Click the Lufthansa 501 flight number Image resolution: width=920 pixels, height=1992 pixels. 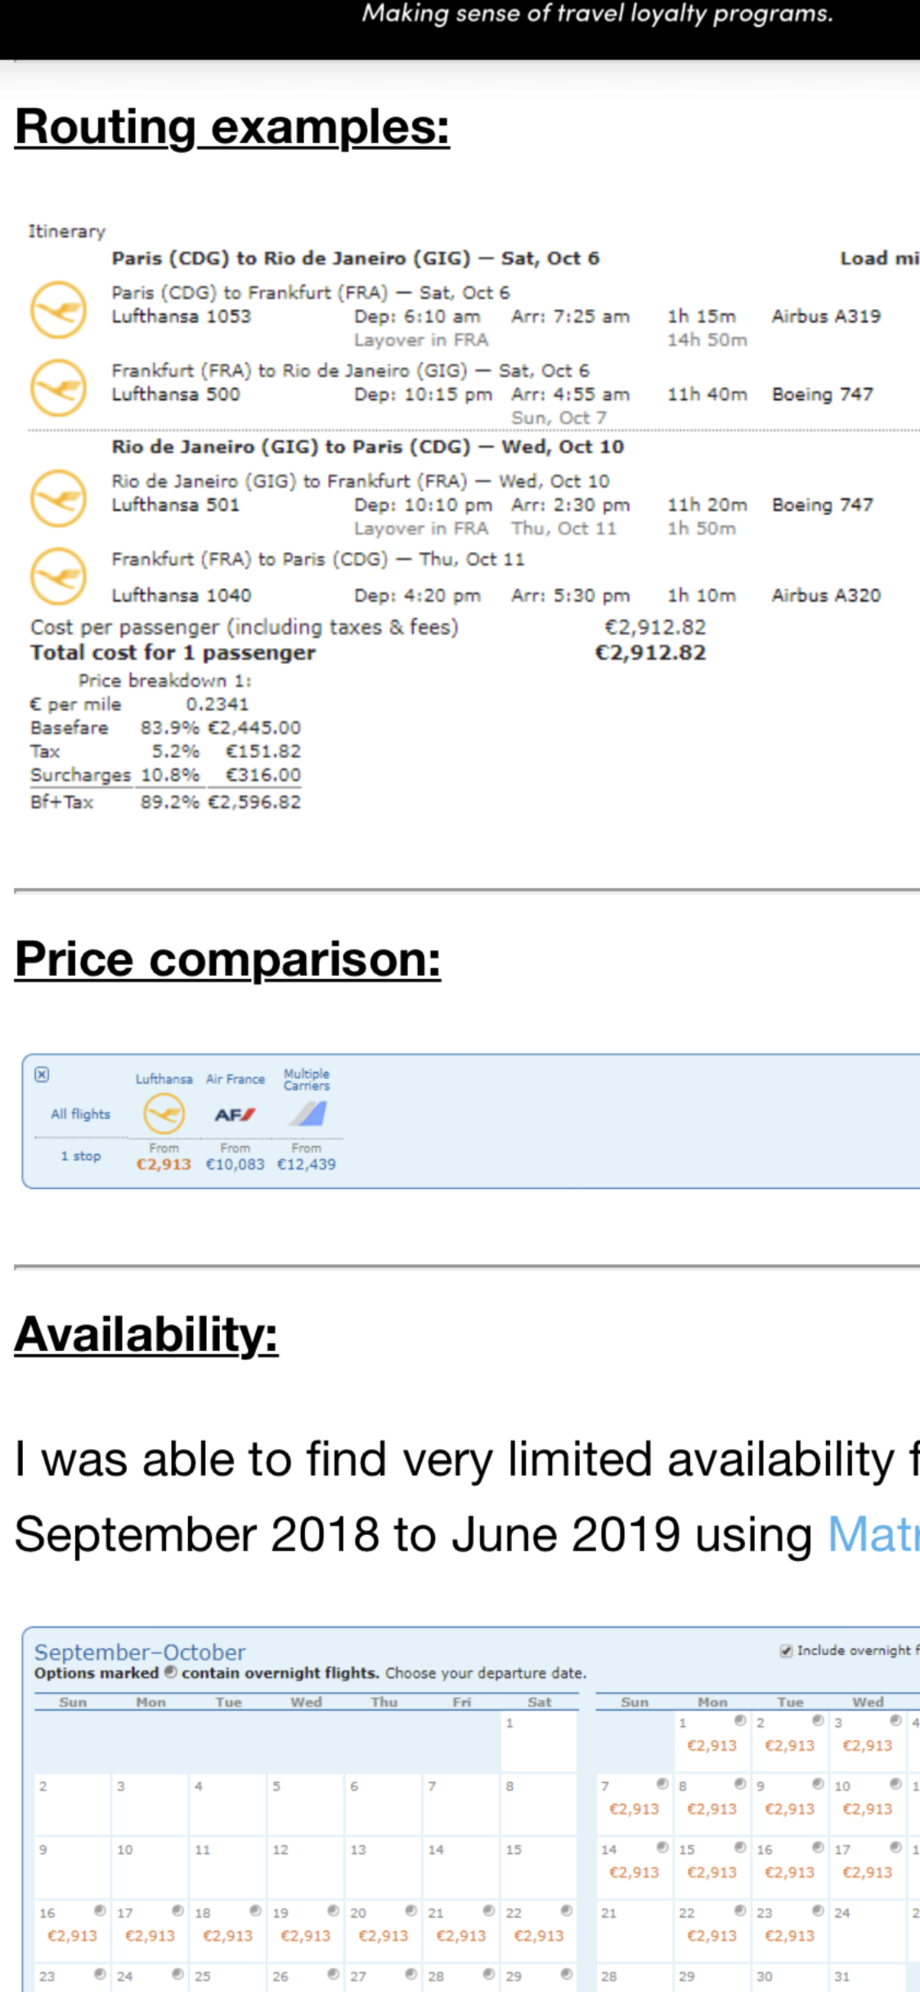coord(176,504)
